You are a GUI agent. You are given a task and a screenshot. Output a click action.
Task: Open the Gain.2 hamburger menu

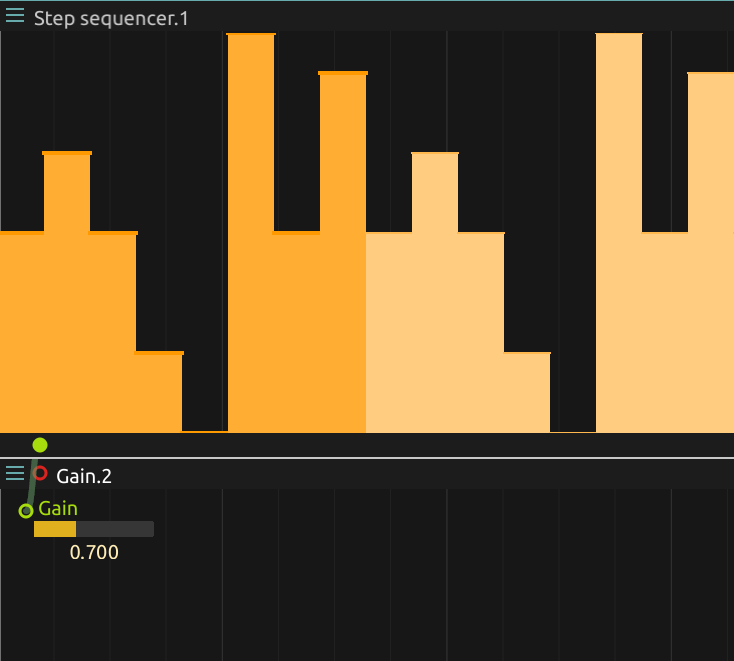[x=15, y=473]
